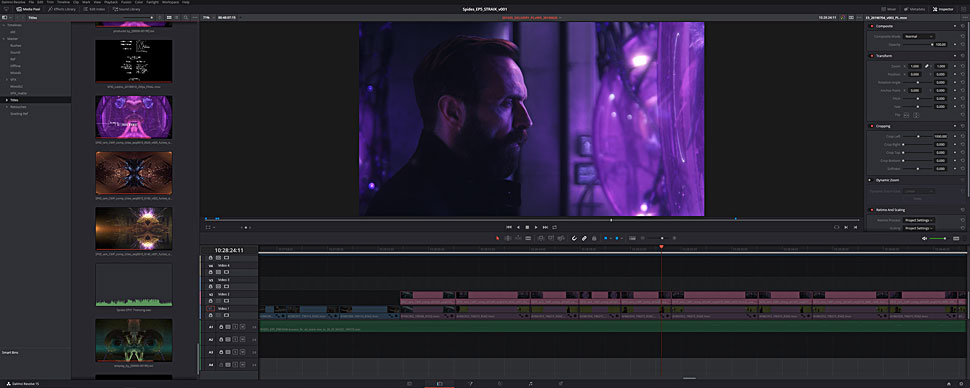Open viewer zoom percentage dropdown

[x=207, y=17]
